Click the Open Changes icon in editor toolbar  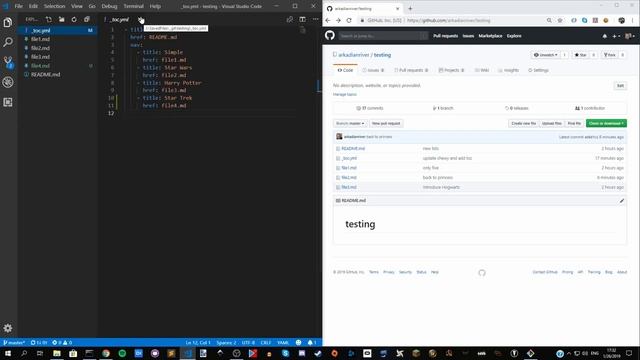[289, 19]
